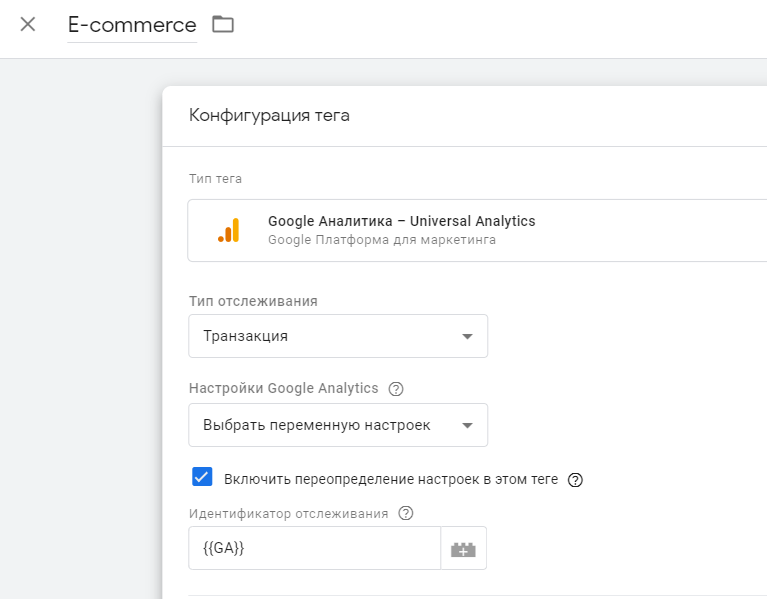This screenshot has height=599, width=767.
Task: Open help for Включить переопределение настроек
Action: tap(575, 480)
